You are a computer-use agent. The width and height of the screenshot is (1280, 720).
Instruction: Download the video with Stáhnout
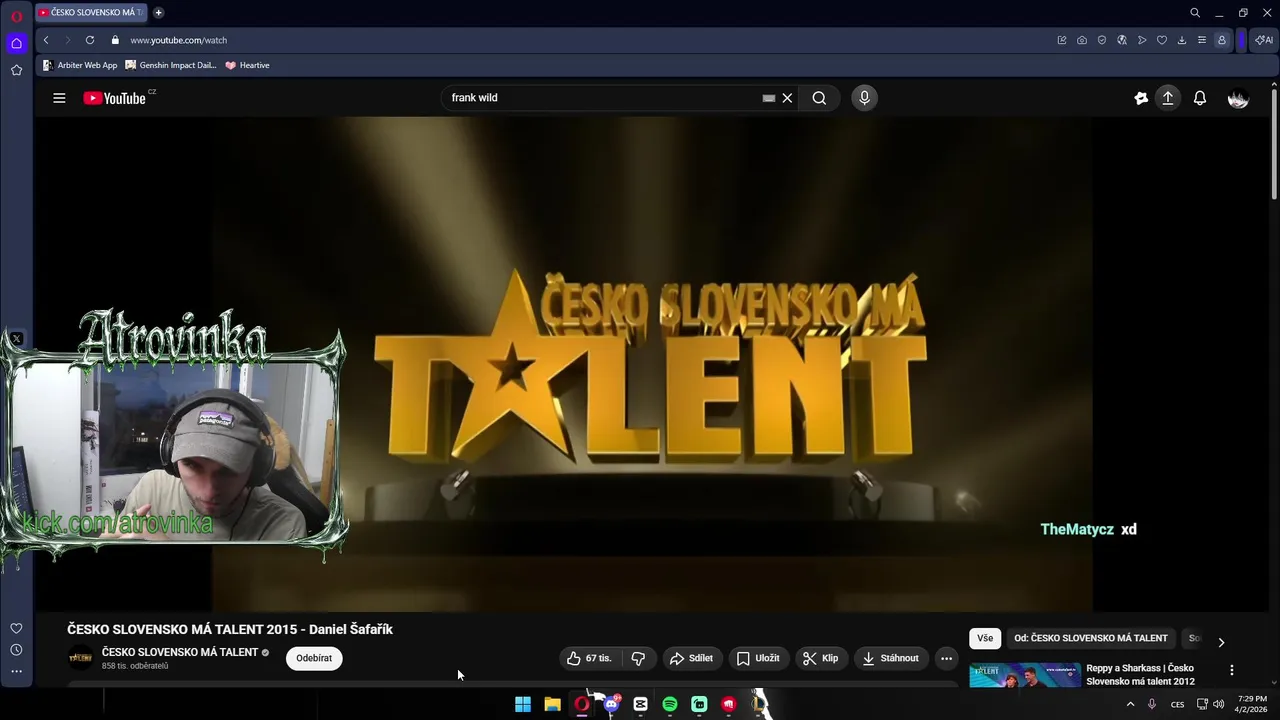pos(890,658)
